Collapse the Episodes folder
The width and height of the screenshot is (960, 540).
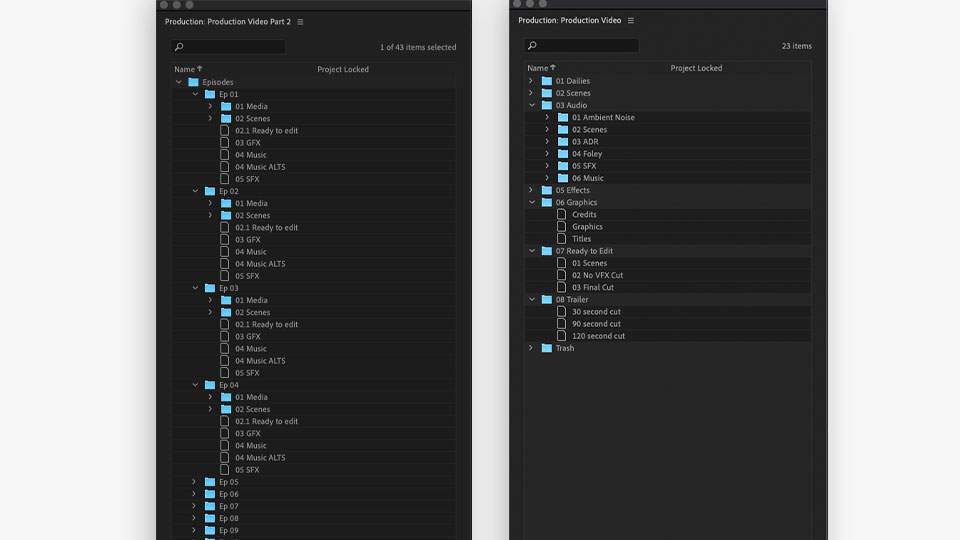(179, 82)
